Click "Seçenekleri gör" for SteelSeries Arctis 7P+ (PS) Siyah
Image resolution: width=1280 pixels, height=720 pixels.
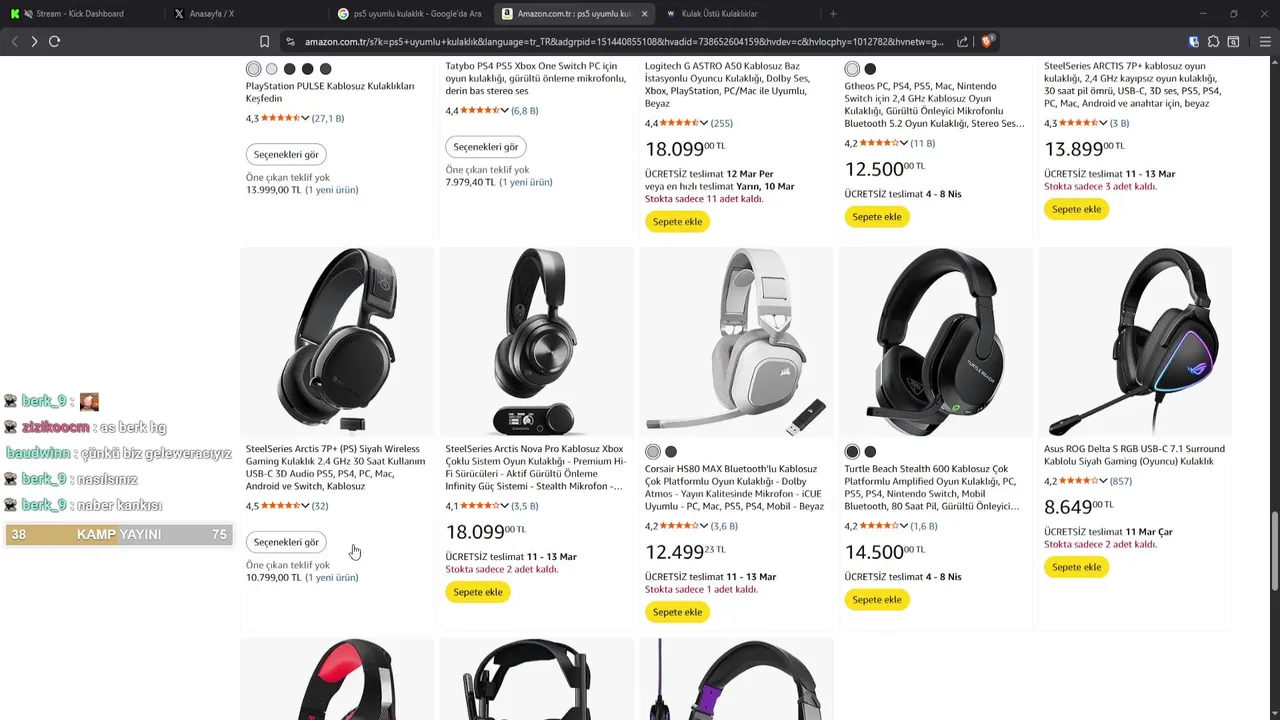click(286, 542)
